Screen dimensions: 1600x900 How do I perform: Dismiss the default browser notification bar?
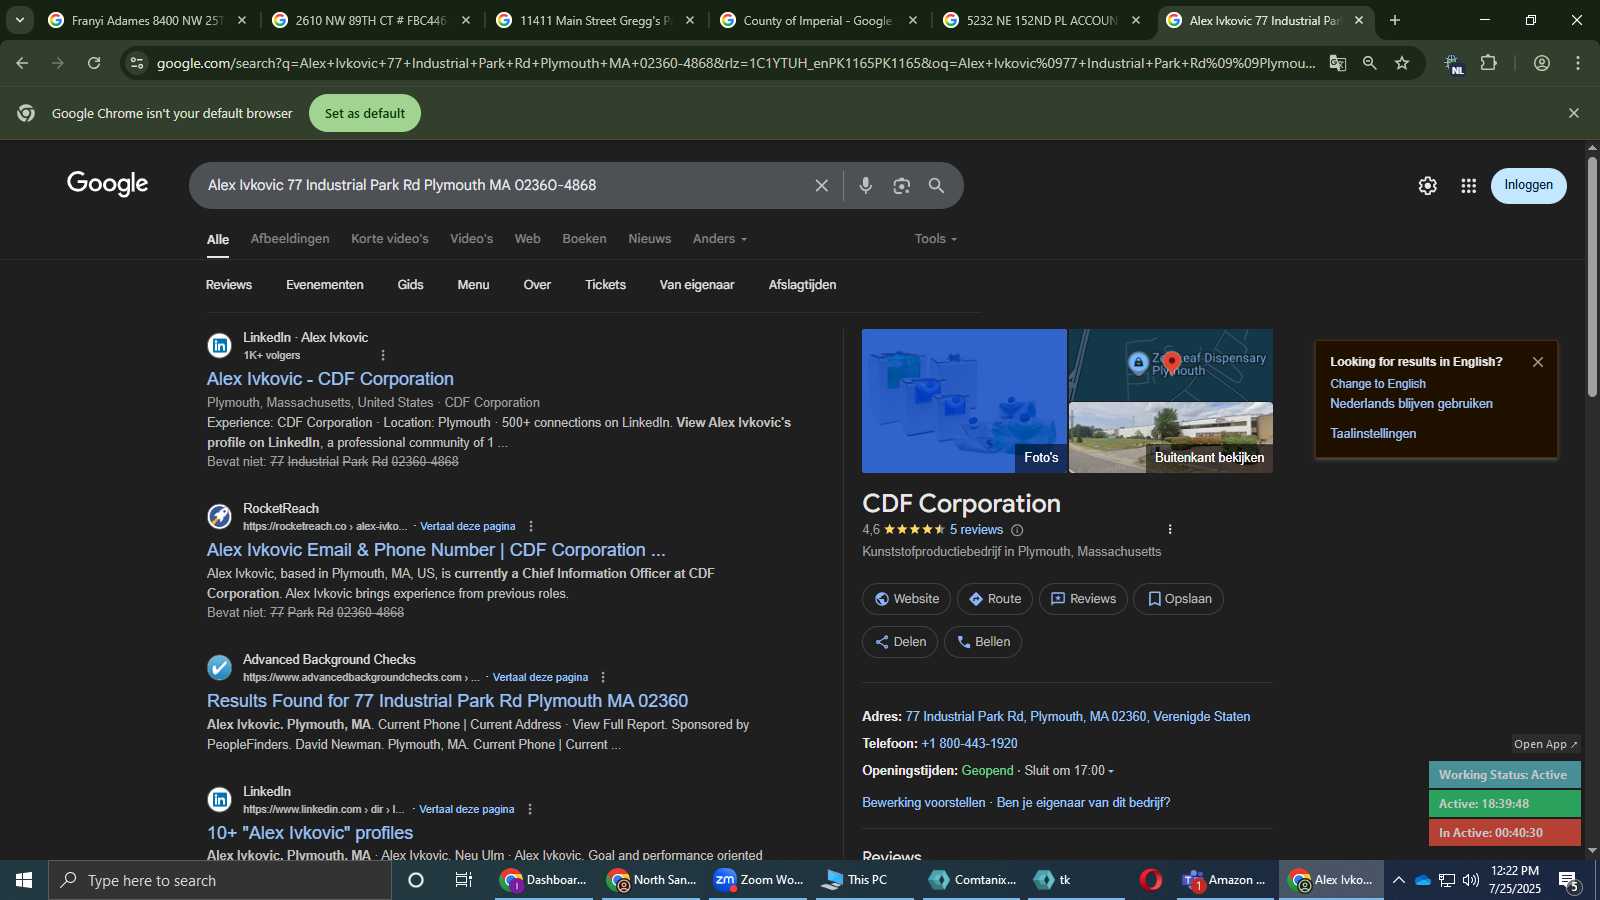tap(1574, 113)
